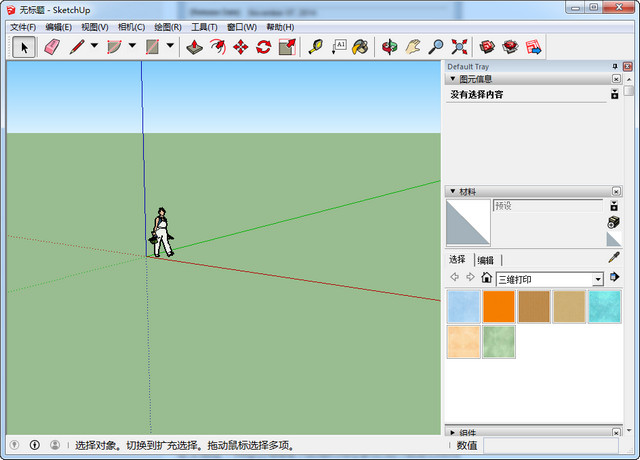The height and width of the screenshot is (460, 640).
Task: Select the Zoom magnifier tool
Action: (436, 47)
